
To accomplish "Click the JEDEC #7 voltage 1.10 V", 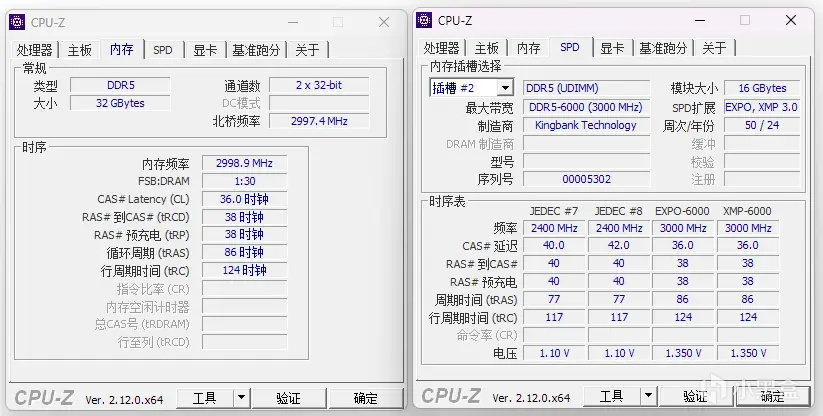I will [x=554, y=354].
